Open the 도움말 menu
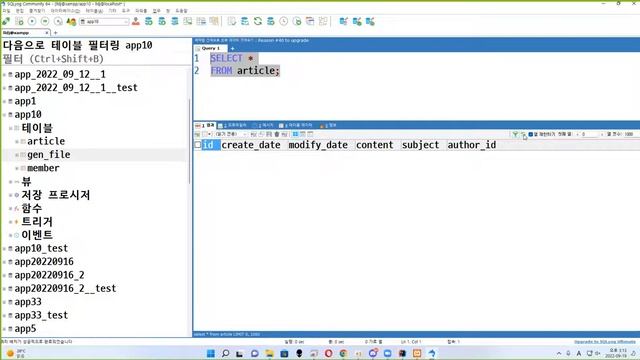Screen dimensions: 640x360 point(181,11)
